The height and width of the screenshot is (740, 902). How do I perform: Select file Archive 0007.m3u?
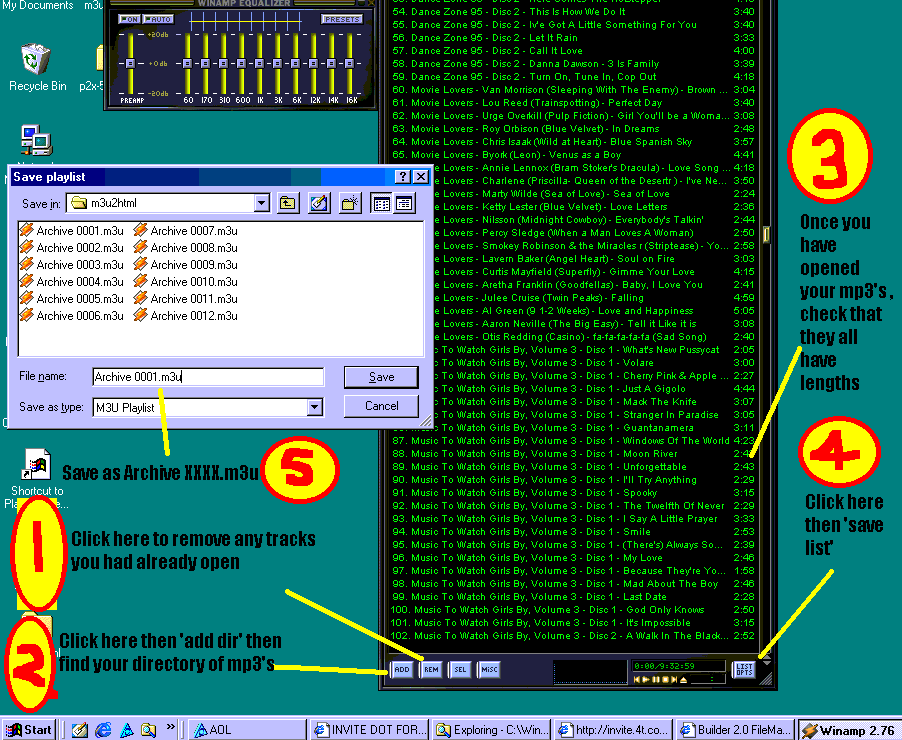point(185,231)
